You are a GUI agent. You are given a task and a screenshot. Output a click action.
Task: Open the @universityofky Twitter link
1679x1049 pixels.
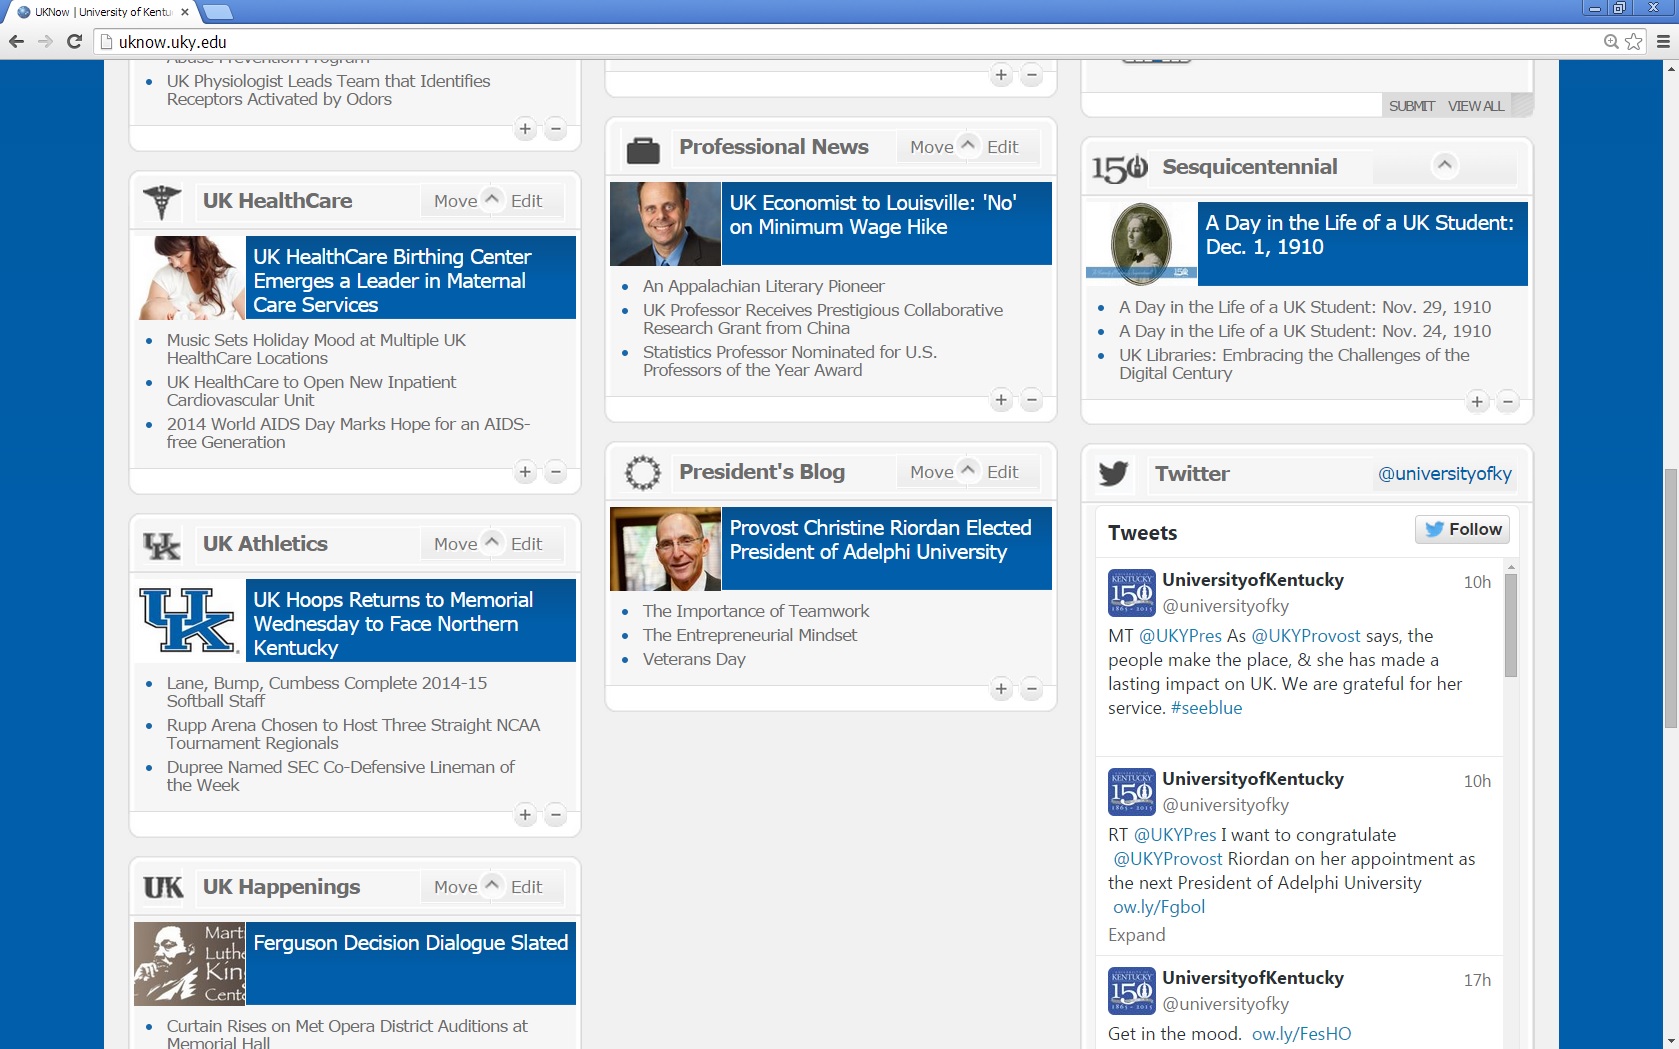point(1444,474)
